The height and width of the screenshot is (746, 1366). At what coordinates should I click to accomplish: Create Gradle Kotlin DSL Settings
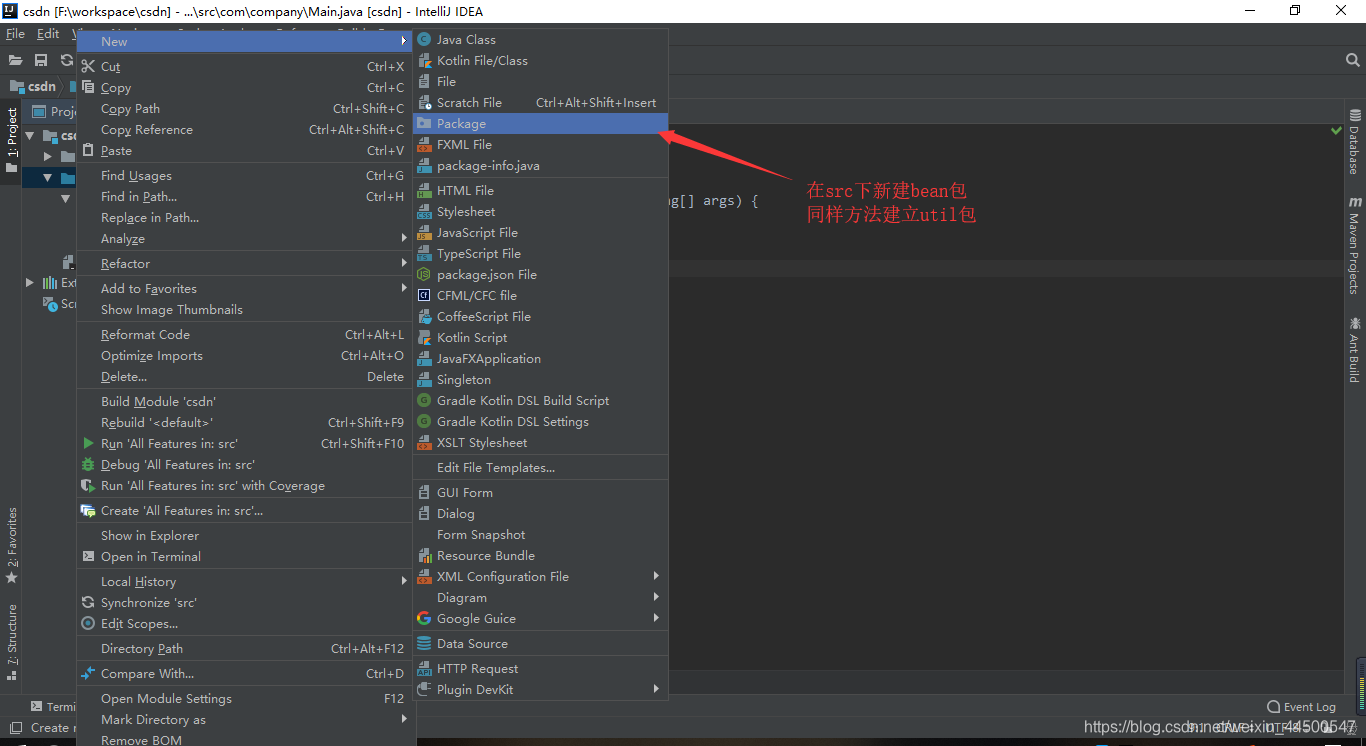[541, 421]
